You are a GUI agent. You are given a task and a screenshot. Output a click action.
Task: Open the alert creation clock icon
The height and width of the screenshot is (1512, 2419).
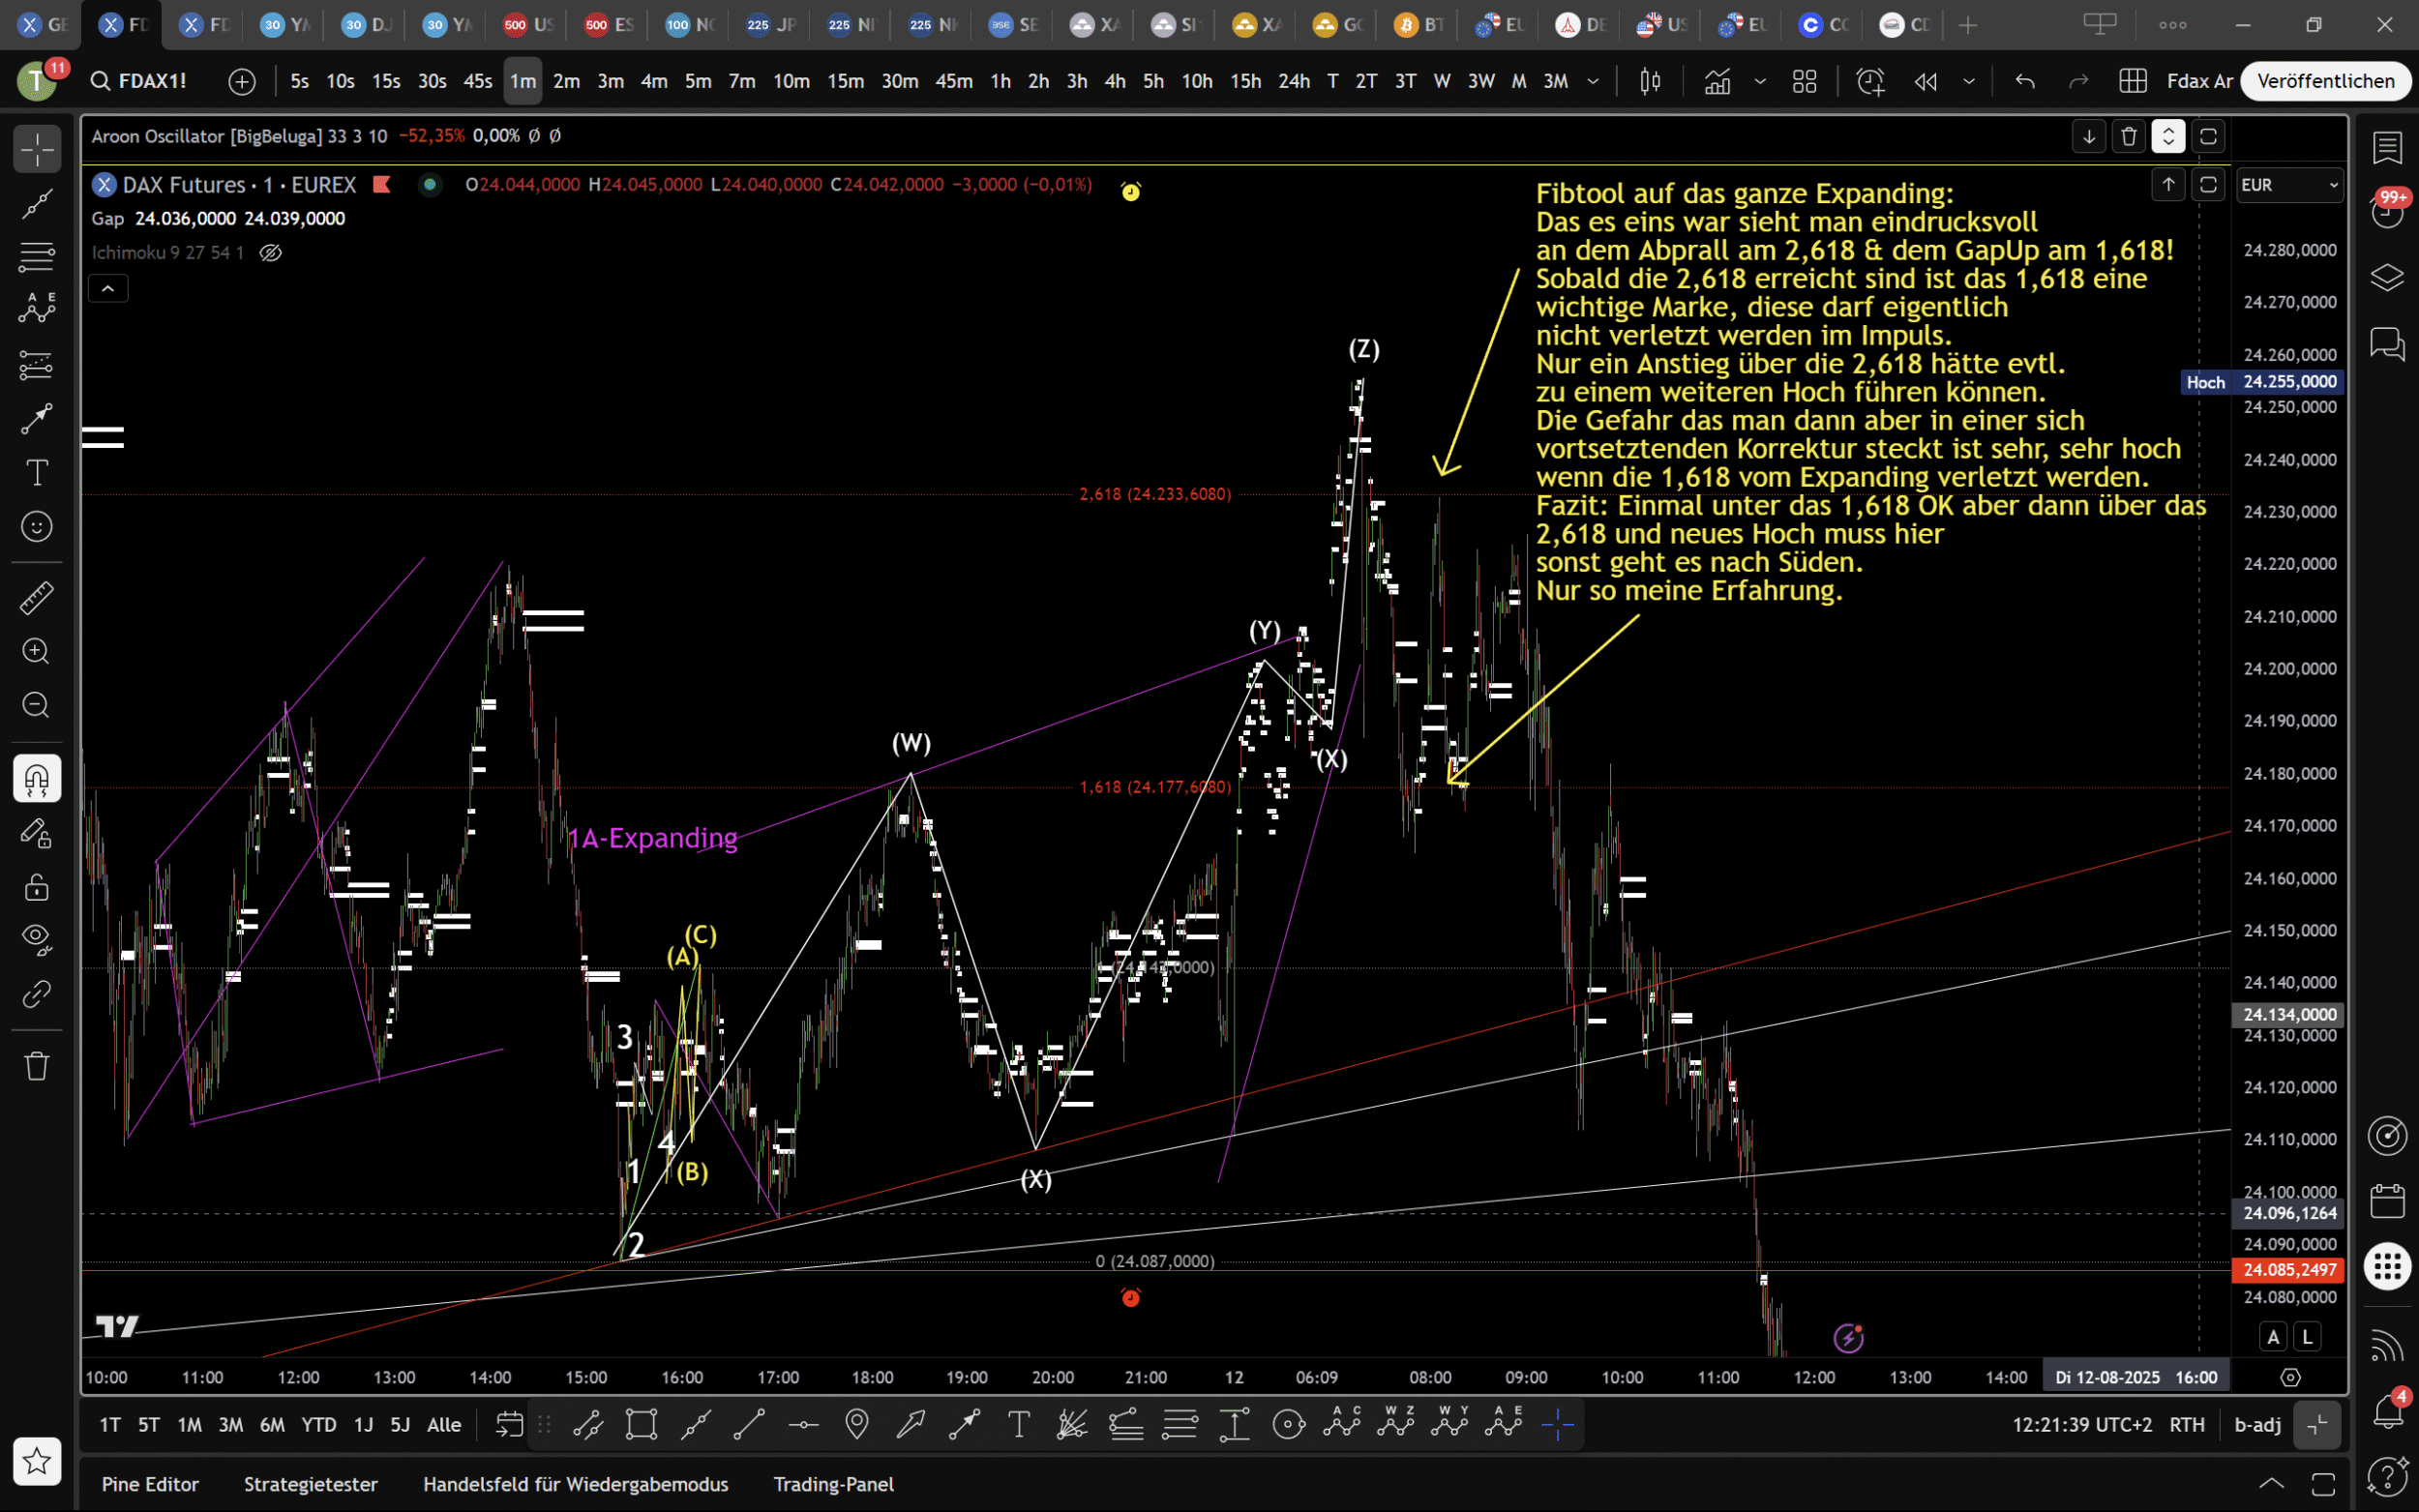[x=1869, y=82]
